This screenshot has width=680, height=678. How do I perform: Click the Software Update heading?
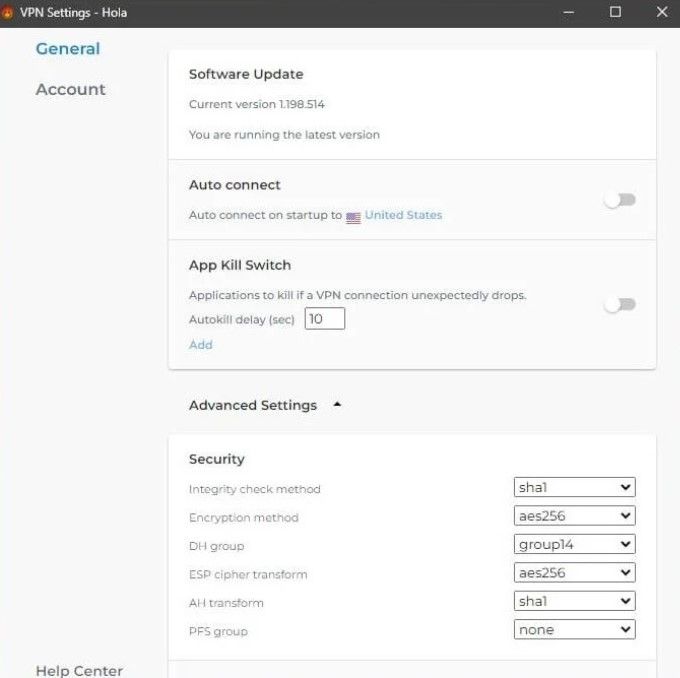click(246, 74)
